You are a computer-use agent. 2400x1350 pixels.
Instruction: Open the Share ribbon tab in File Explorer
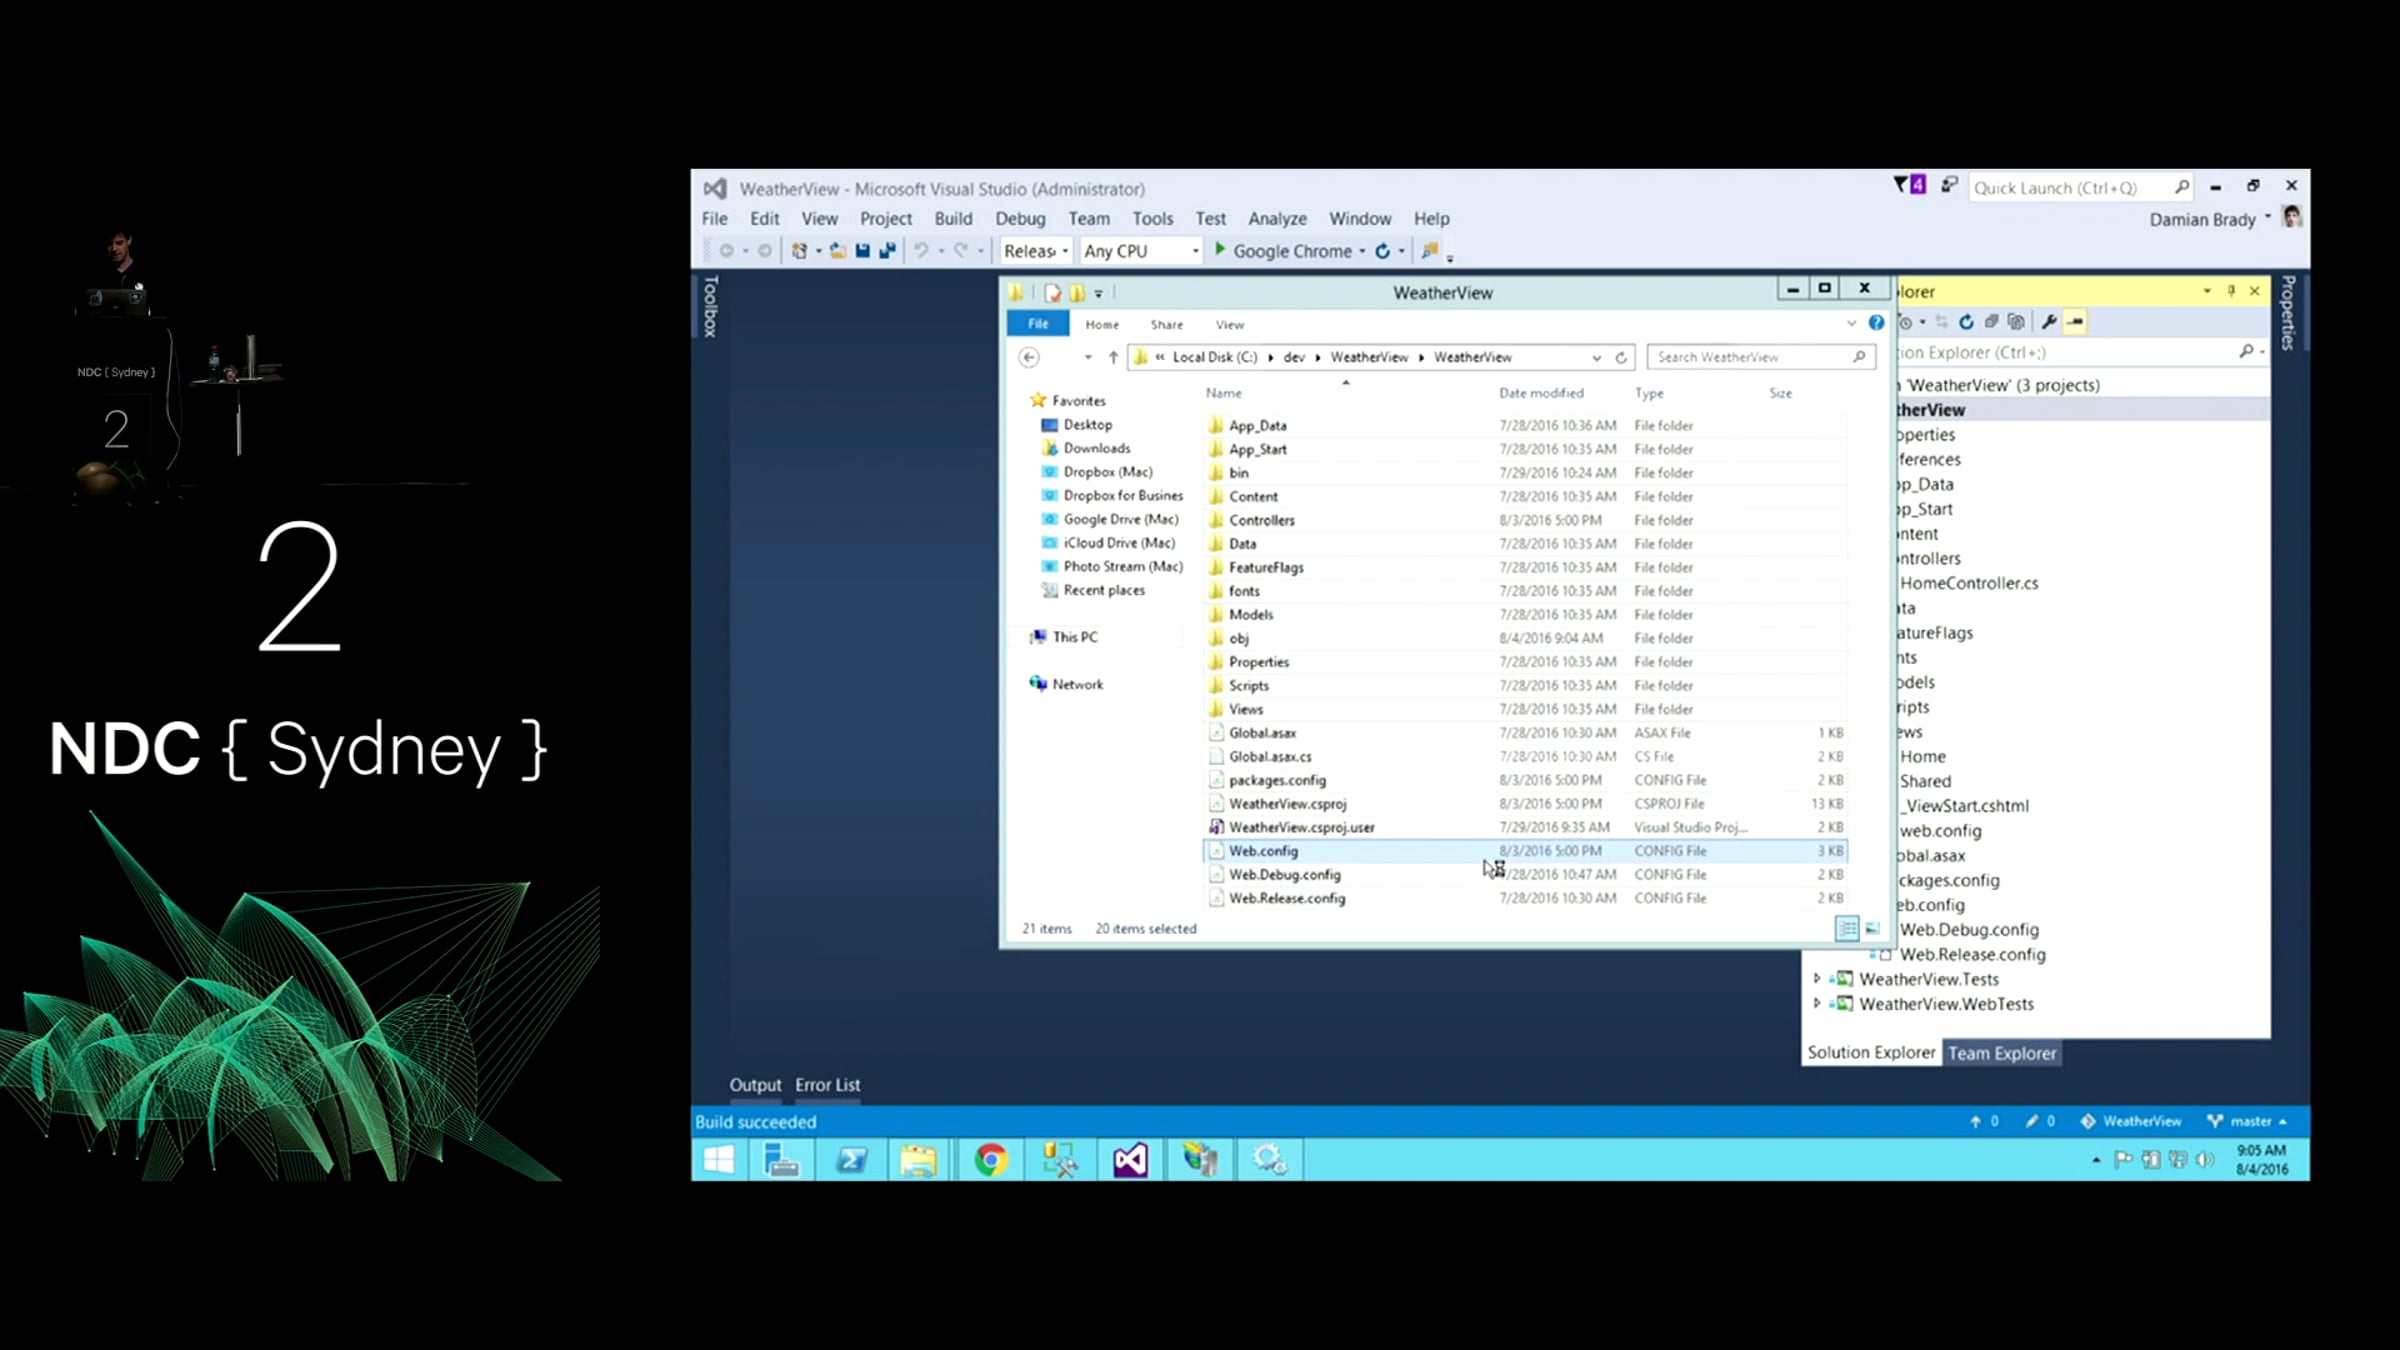(x=1166, y=325)
